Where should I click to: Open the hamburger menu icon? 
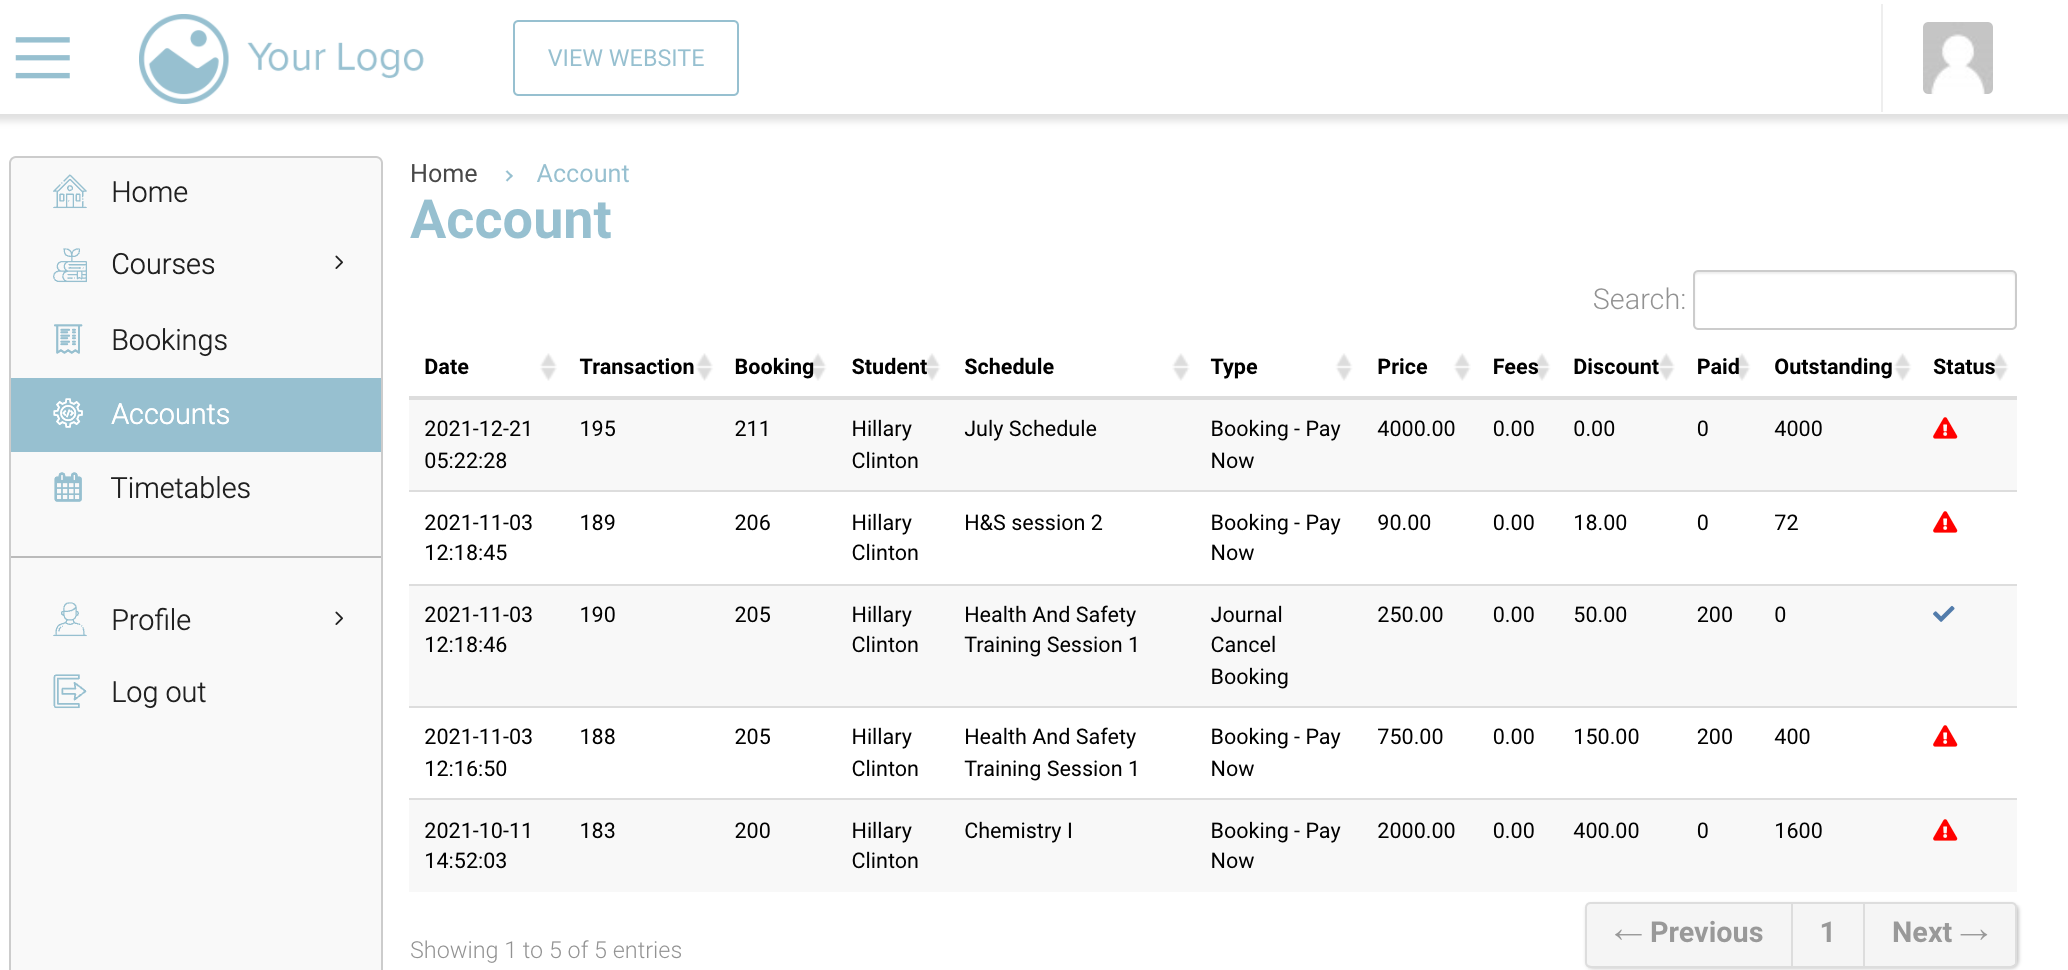(x=43, y=57)
